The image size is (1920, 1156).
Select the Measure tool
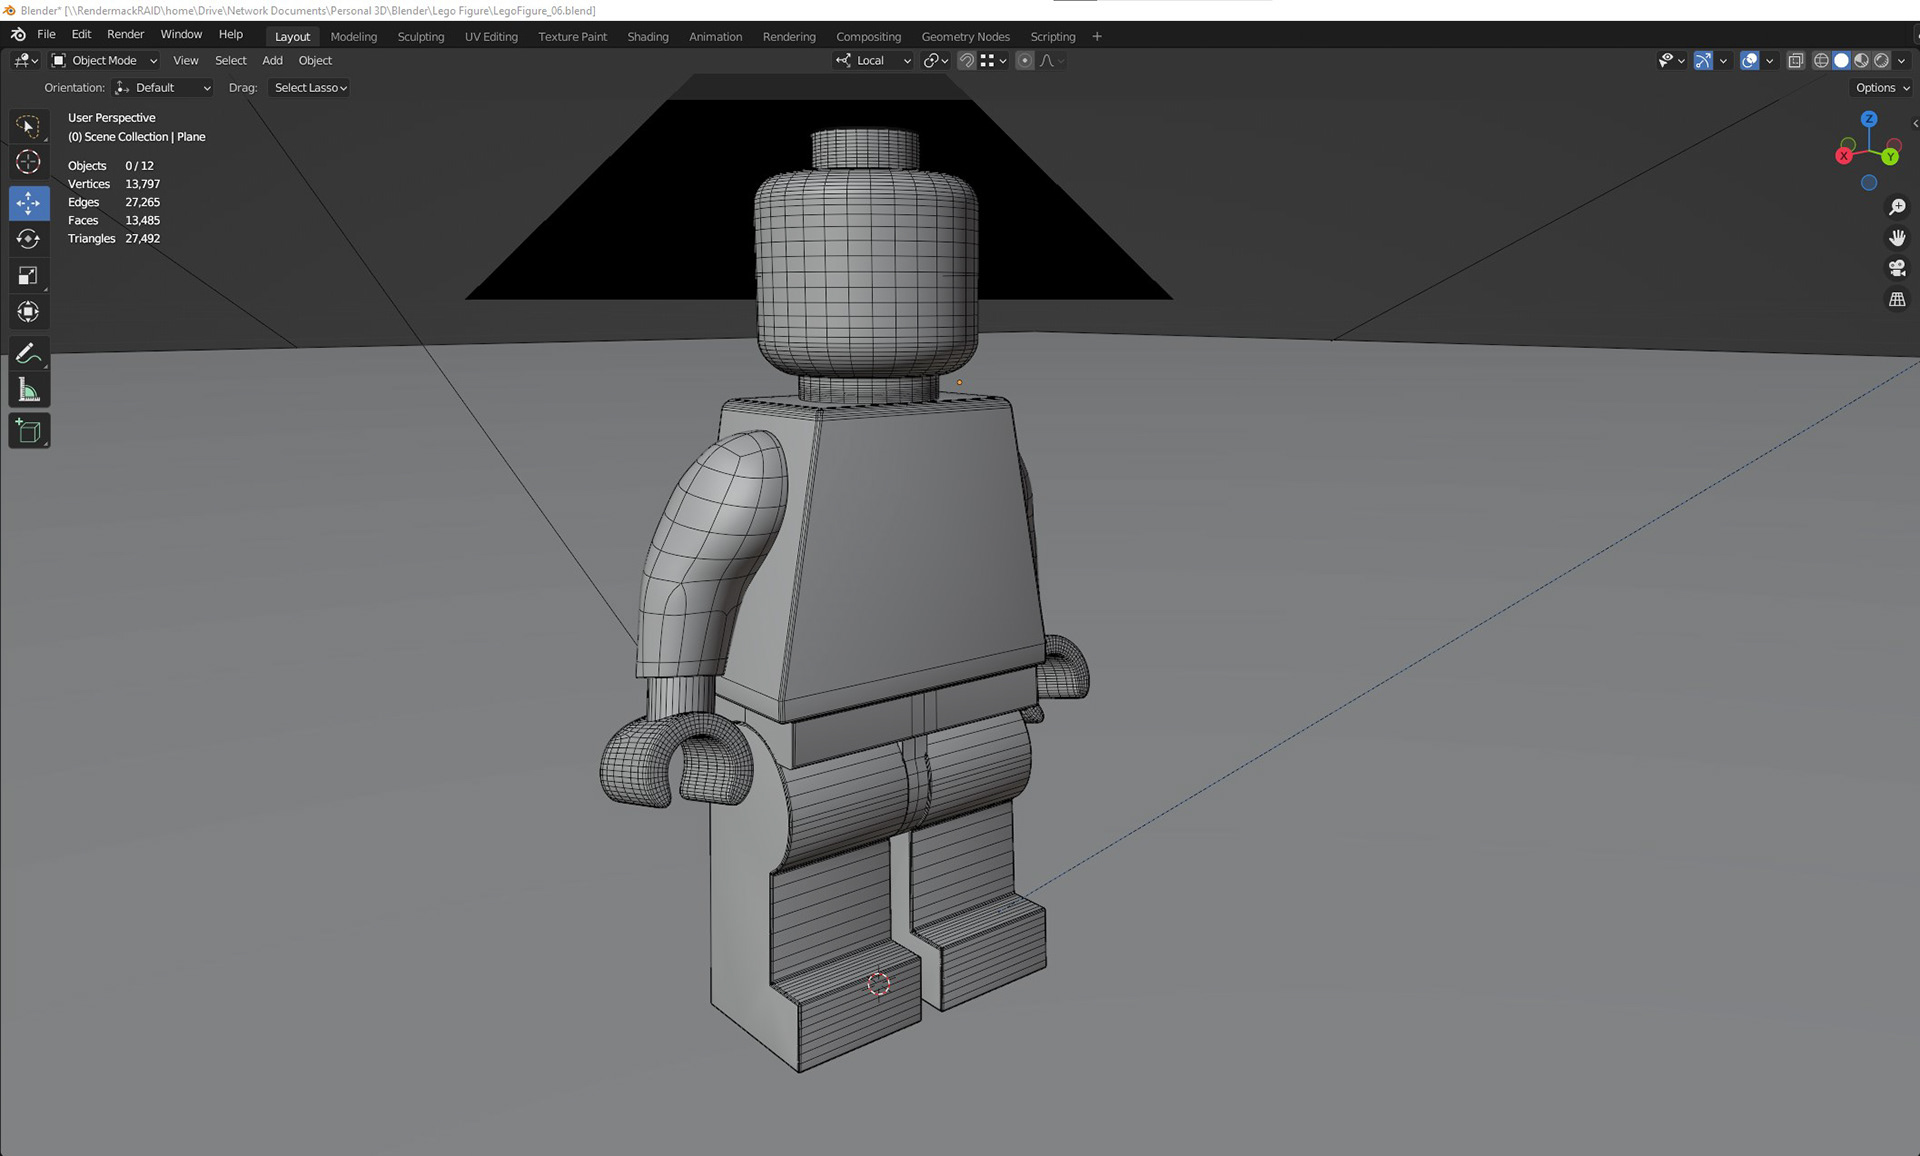point(28,391)
